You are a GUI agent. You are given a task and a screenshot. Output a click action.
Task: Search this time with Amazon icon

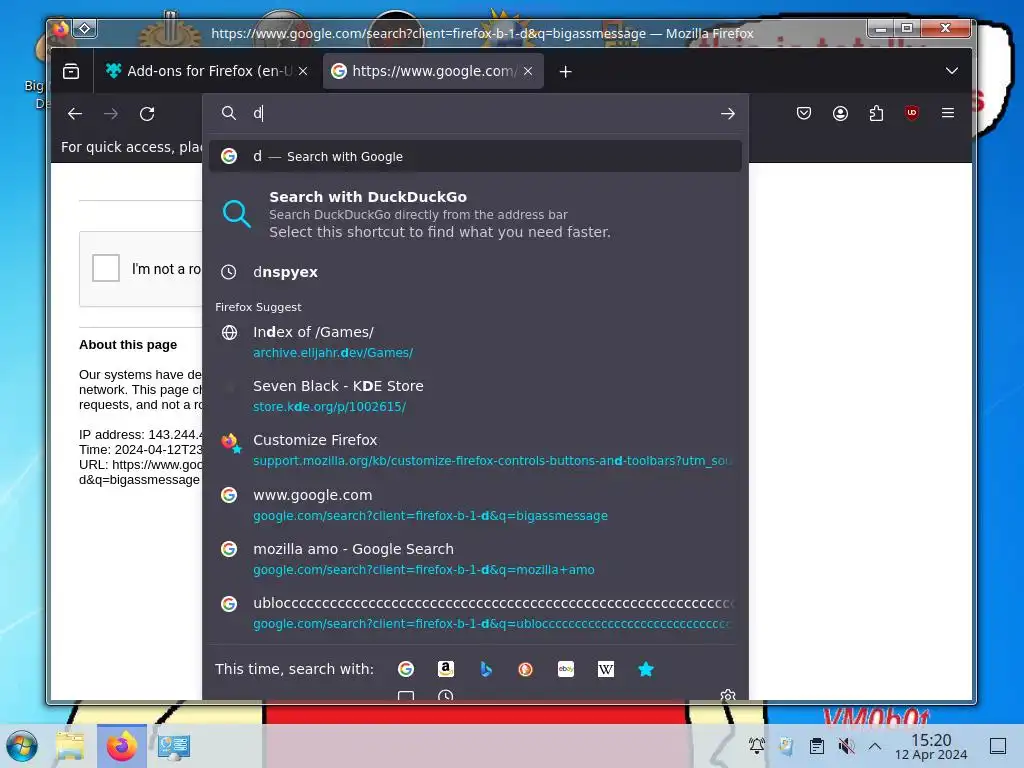point(446,669)
